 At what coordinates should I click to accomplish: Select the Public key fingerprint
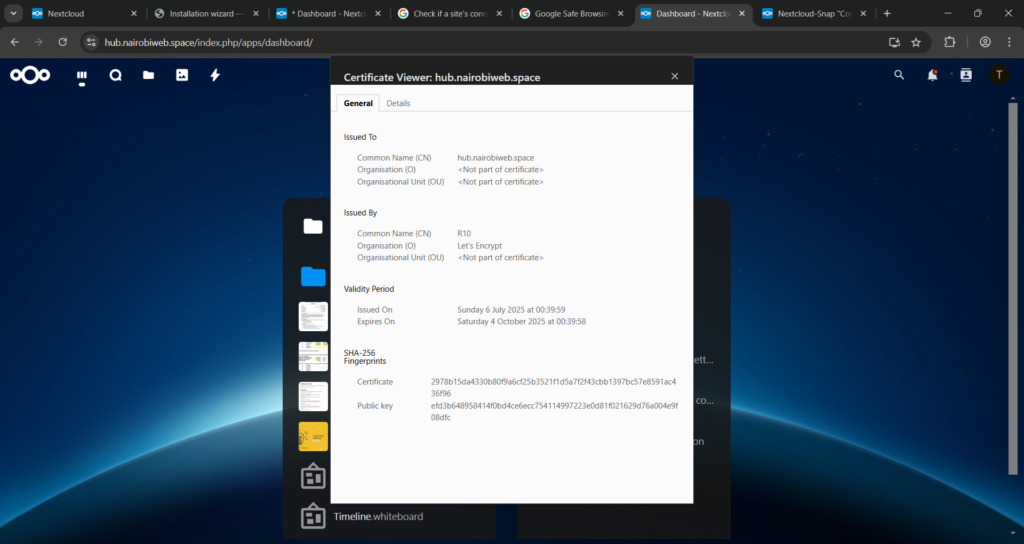[x=554, y=411]
